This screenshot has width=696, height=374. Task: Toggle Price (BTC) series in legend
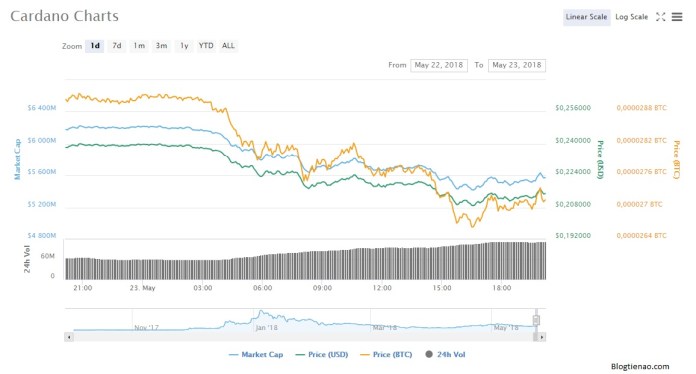tap(386, 354)
